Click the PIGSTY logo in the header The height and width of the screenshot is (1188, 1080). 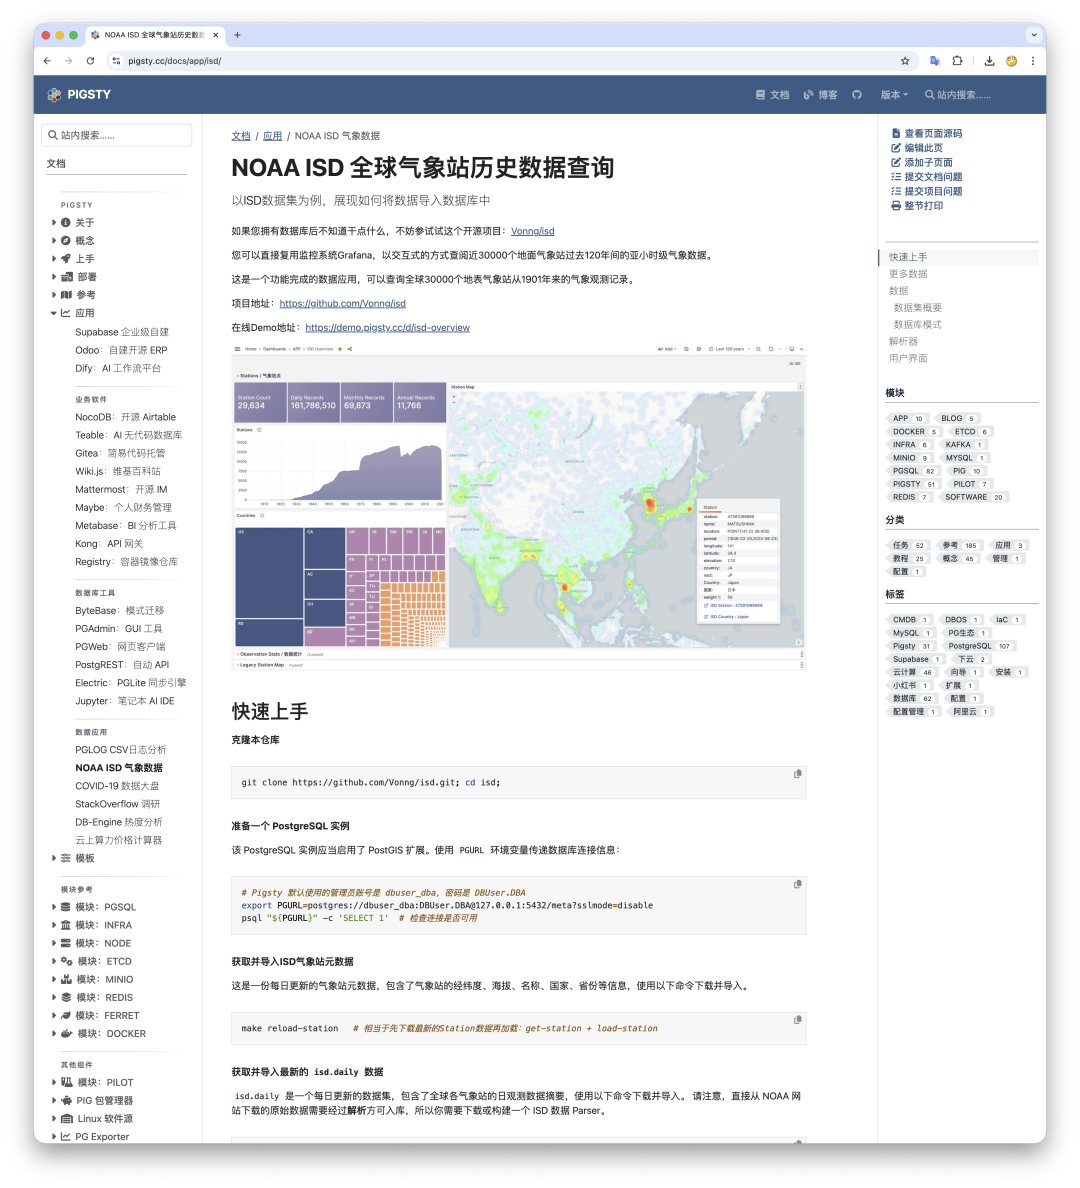point(79,95)
